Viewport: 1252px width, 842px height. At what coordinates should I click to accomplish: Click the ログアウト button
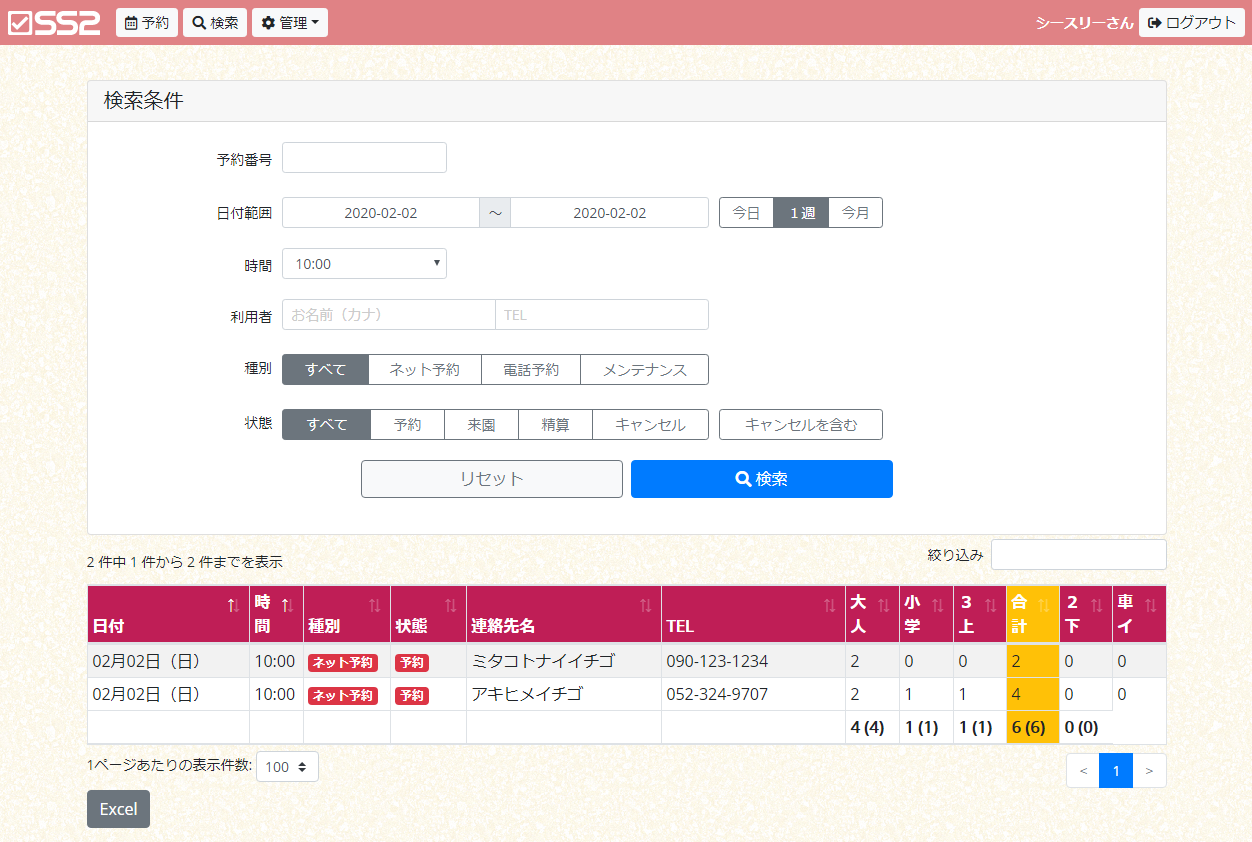[1192, 23]
